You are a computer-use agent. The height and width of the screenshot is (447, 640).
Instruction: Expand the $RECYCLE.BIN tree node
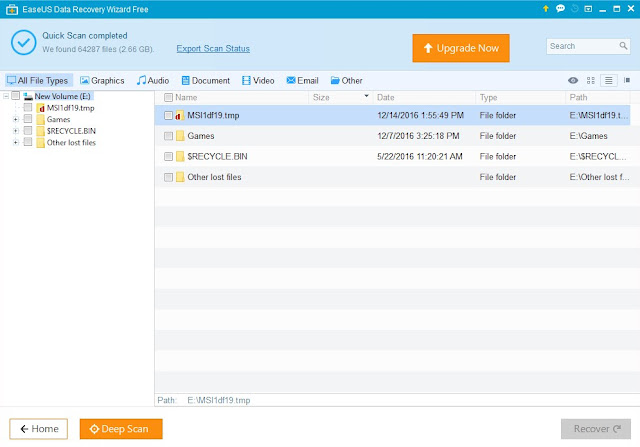tap(16, 131)
